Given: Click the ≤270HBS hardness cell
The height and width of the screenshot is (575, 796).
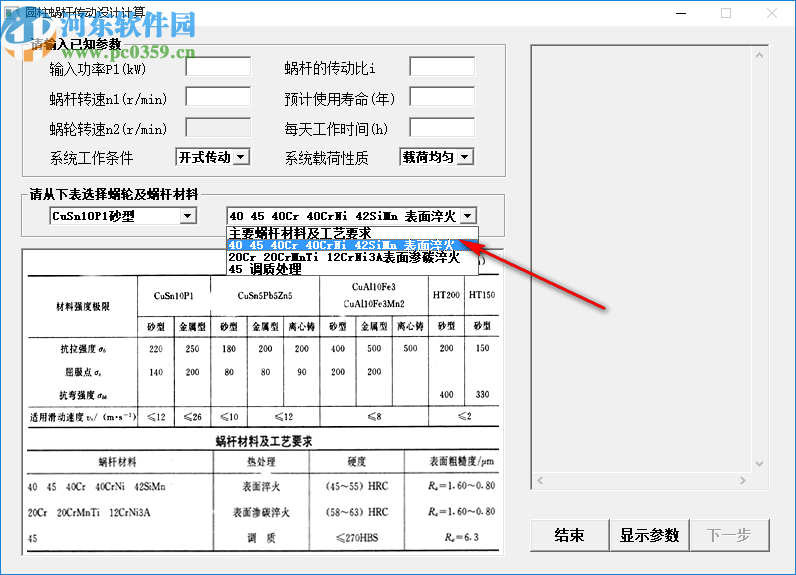Looking at the screenshot, I should point(357,537).
